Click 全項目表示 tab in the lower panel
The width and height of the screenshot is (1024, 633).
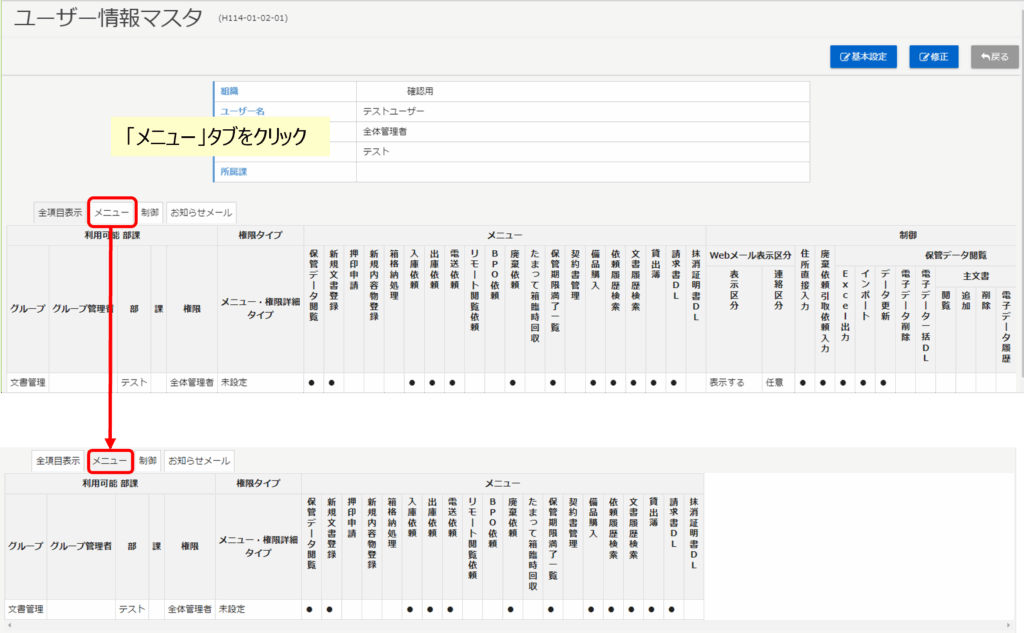click(x=58, y=461)
